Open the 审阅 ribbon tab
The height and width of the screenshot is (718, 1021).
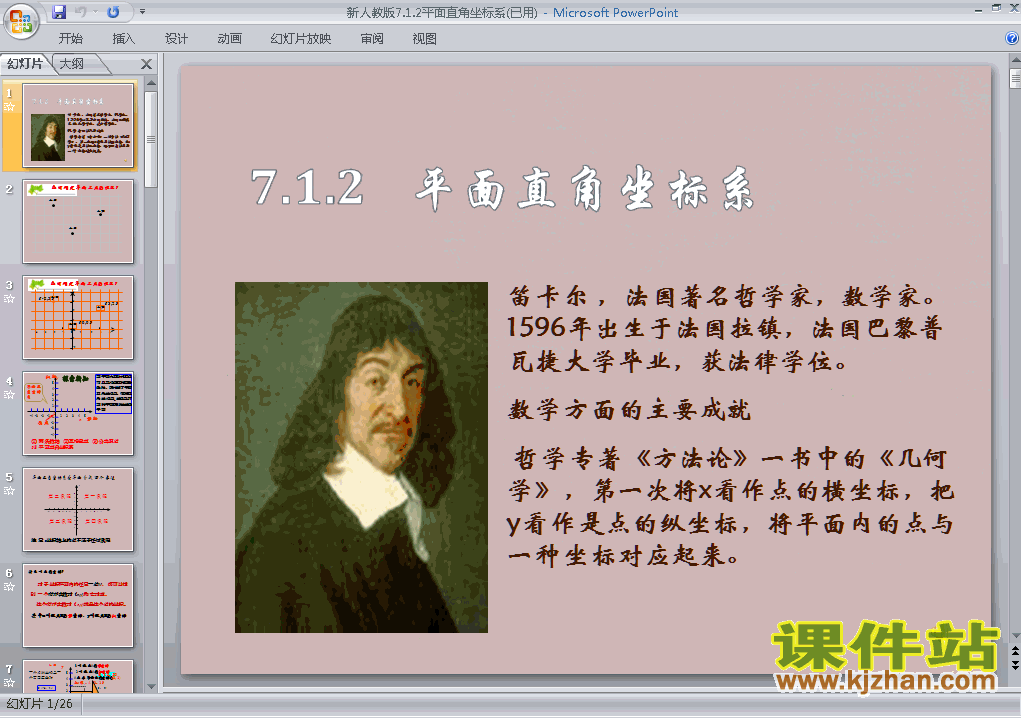pyautogui.click(x=372, y=39)
